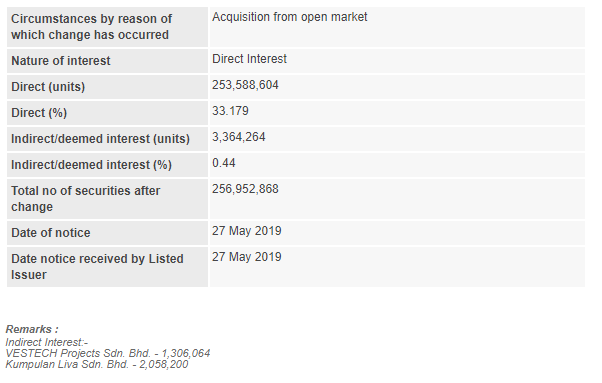The width and height of the screenshot is (602, 383).
Task: Select the Kumpulan Liva Sdn. Bhd. remark line
Action: [97, 364]
